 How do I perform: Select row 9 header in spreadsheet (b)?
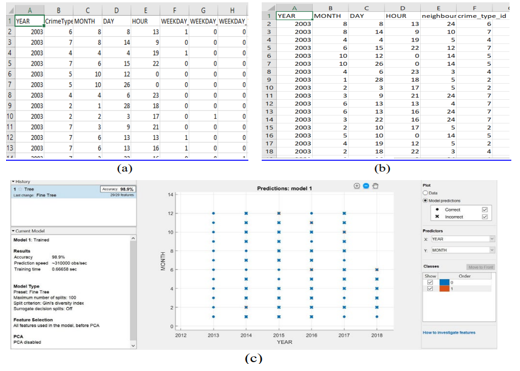click(x=269, y=80)
